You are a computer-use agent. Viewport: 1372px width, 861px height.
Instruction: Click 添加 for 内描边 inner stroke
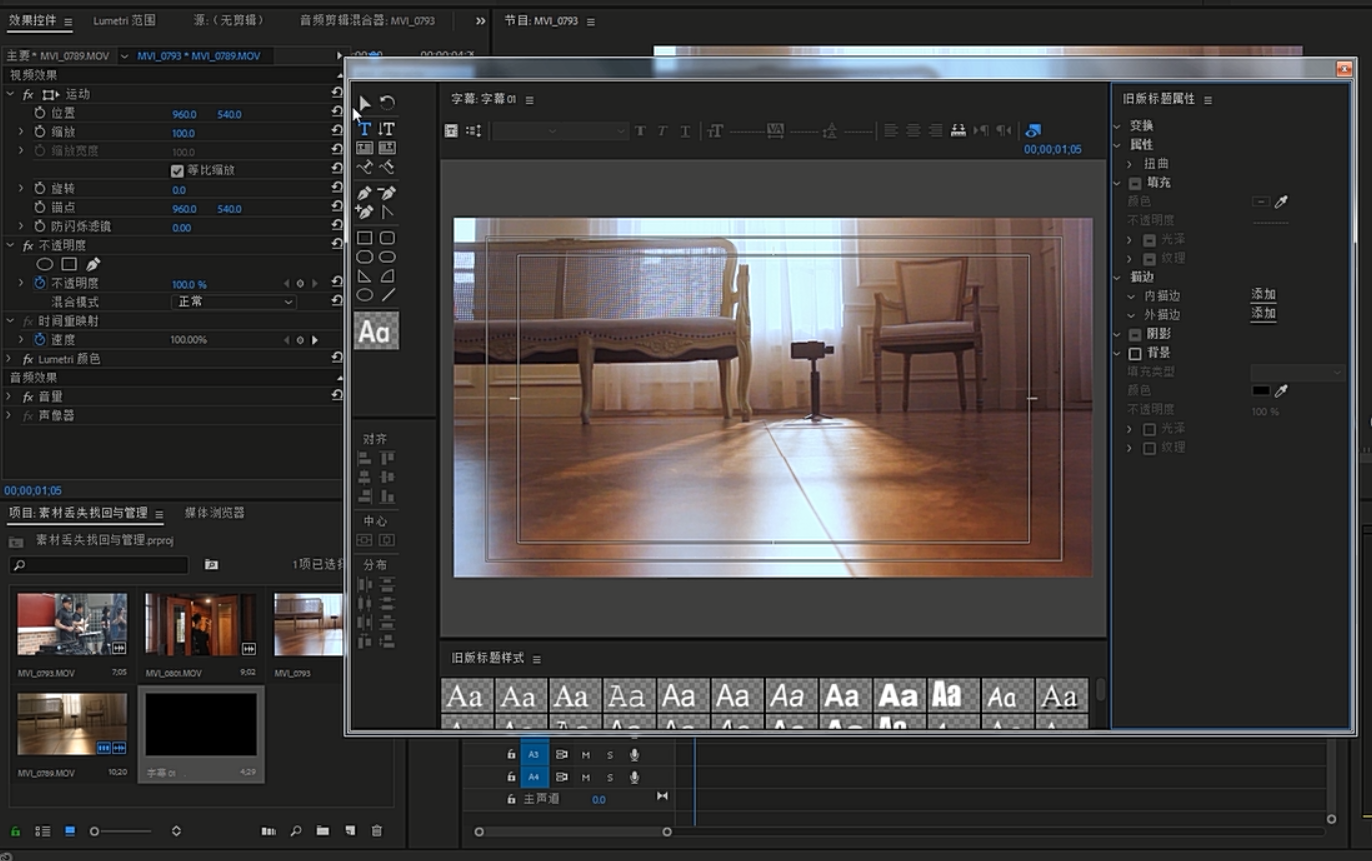[x=1263, y=295]
